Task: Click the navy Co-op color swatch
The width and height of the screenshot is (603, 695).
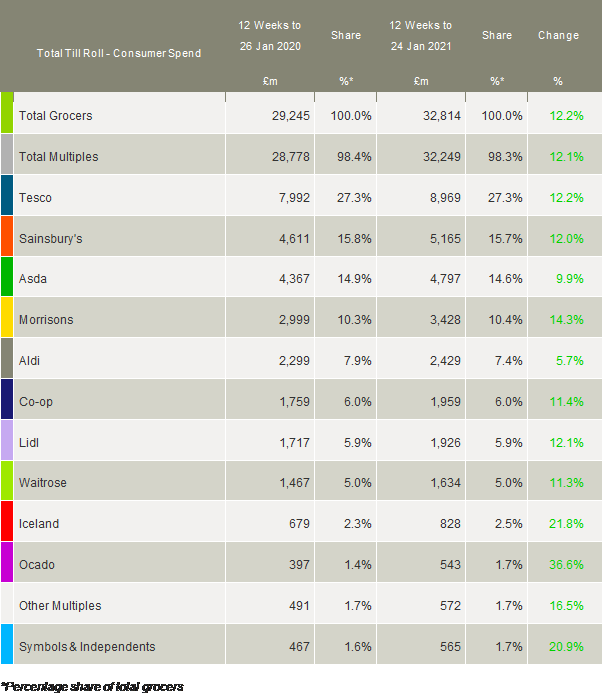Action: (x=6, y=401)
